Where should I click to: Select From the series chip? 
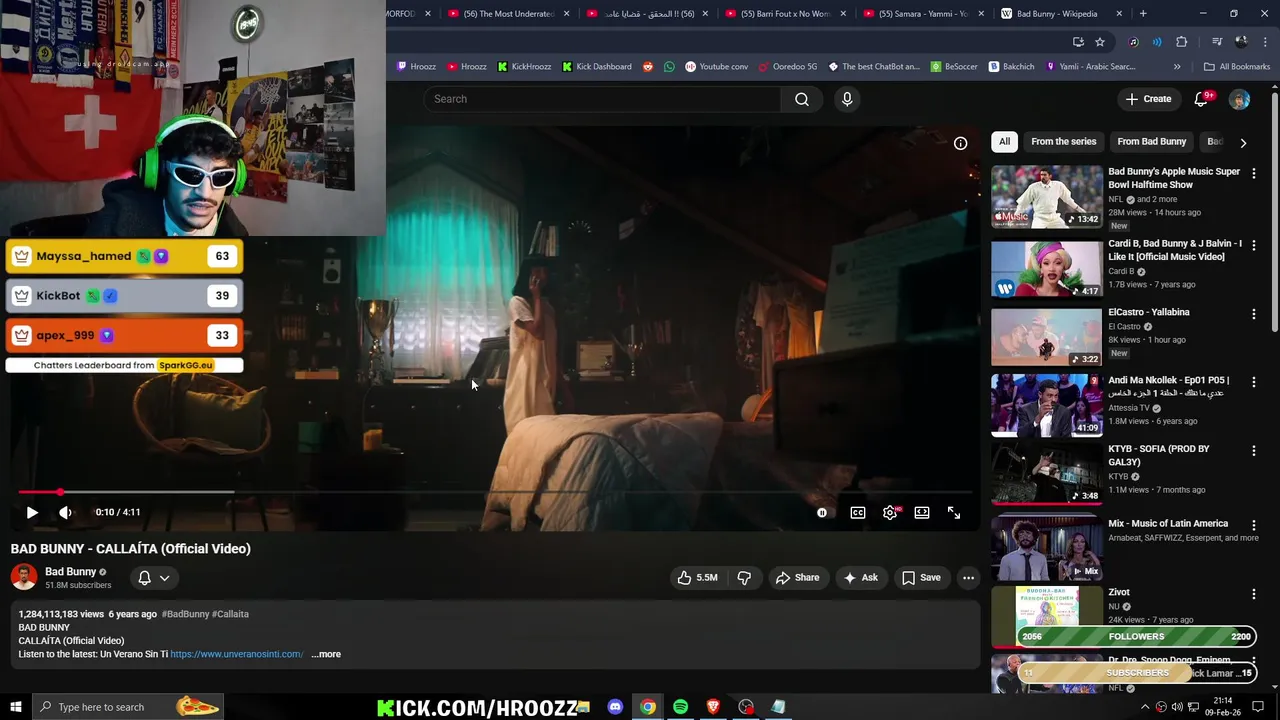pos(1063,142)
